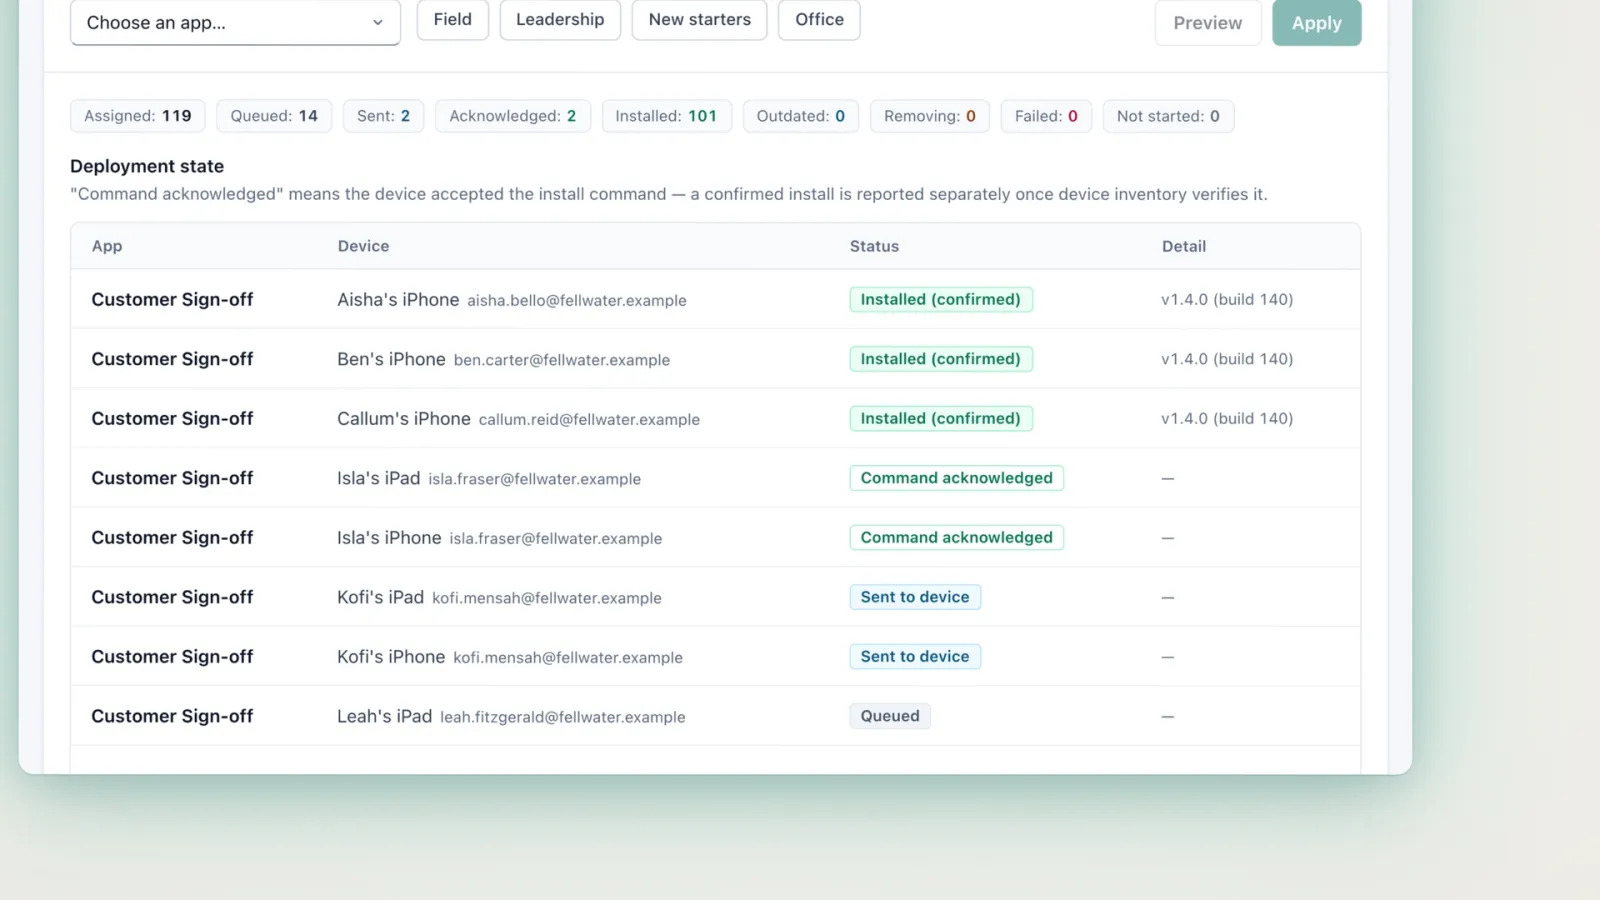The height and width of the screenshot is (900, 1600).
Task: Click Installed (confirmed) badge for Aisha's iPhone
Action: click(x=941, y=299)
